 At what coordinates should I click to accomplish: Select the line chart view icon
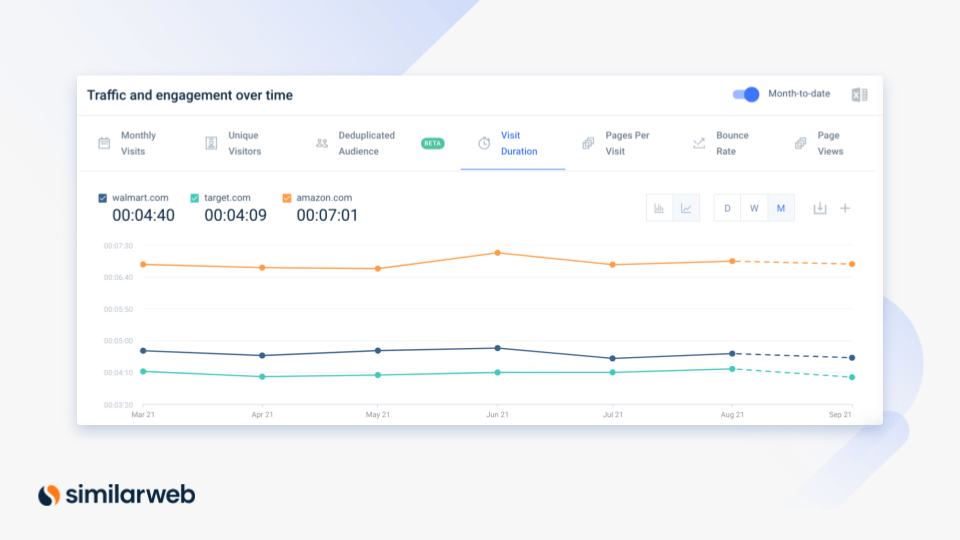(686, 208)
